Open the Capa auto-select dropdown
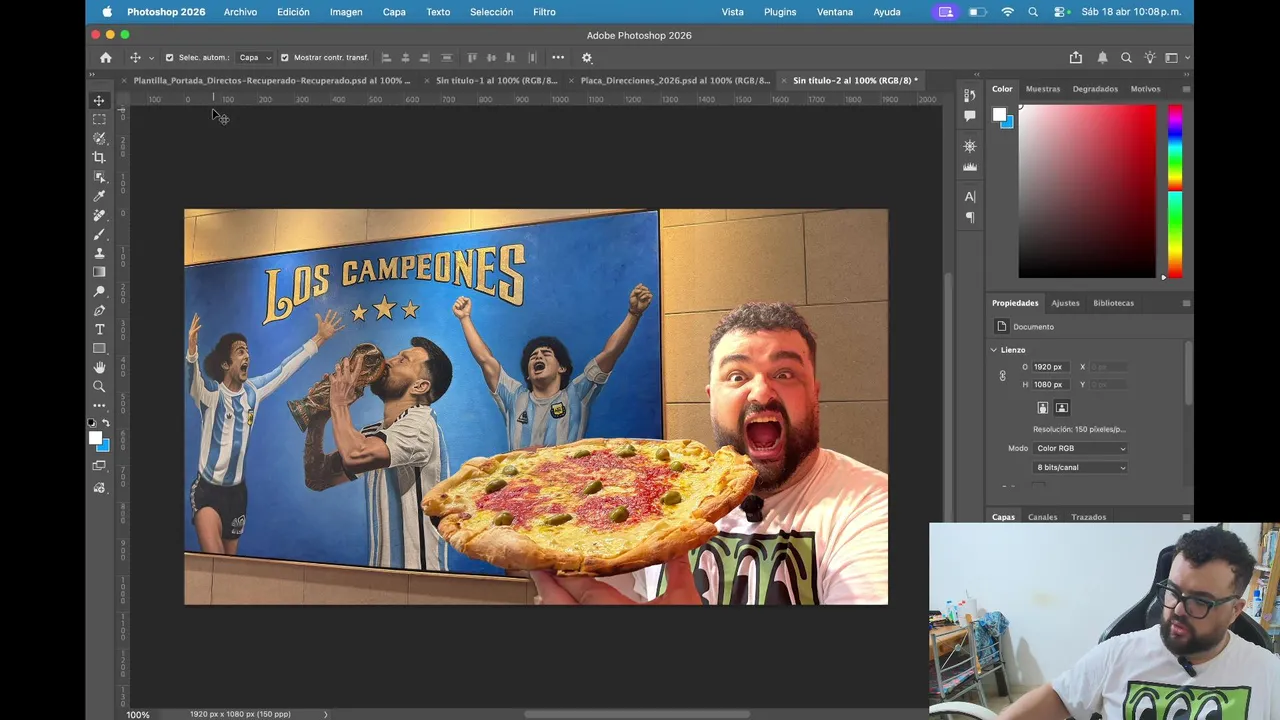 254,58
